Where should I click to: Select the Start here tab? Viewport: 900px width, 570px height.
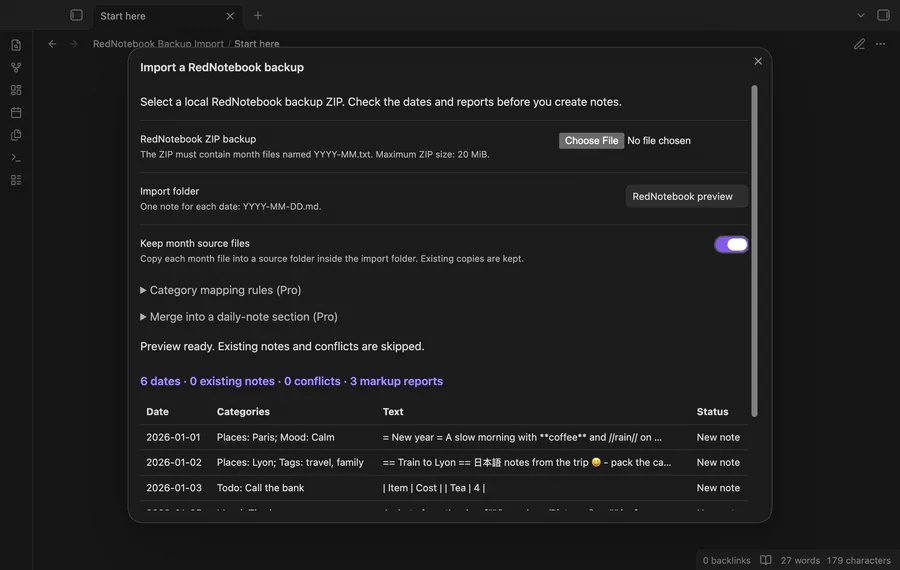168,16
